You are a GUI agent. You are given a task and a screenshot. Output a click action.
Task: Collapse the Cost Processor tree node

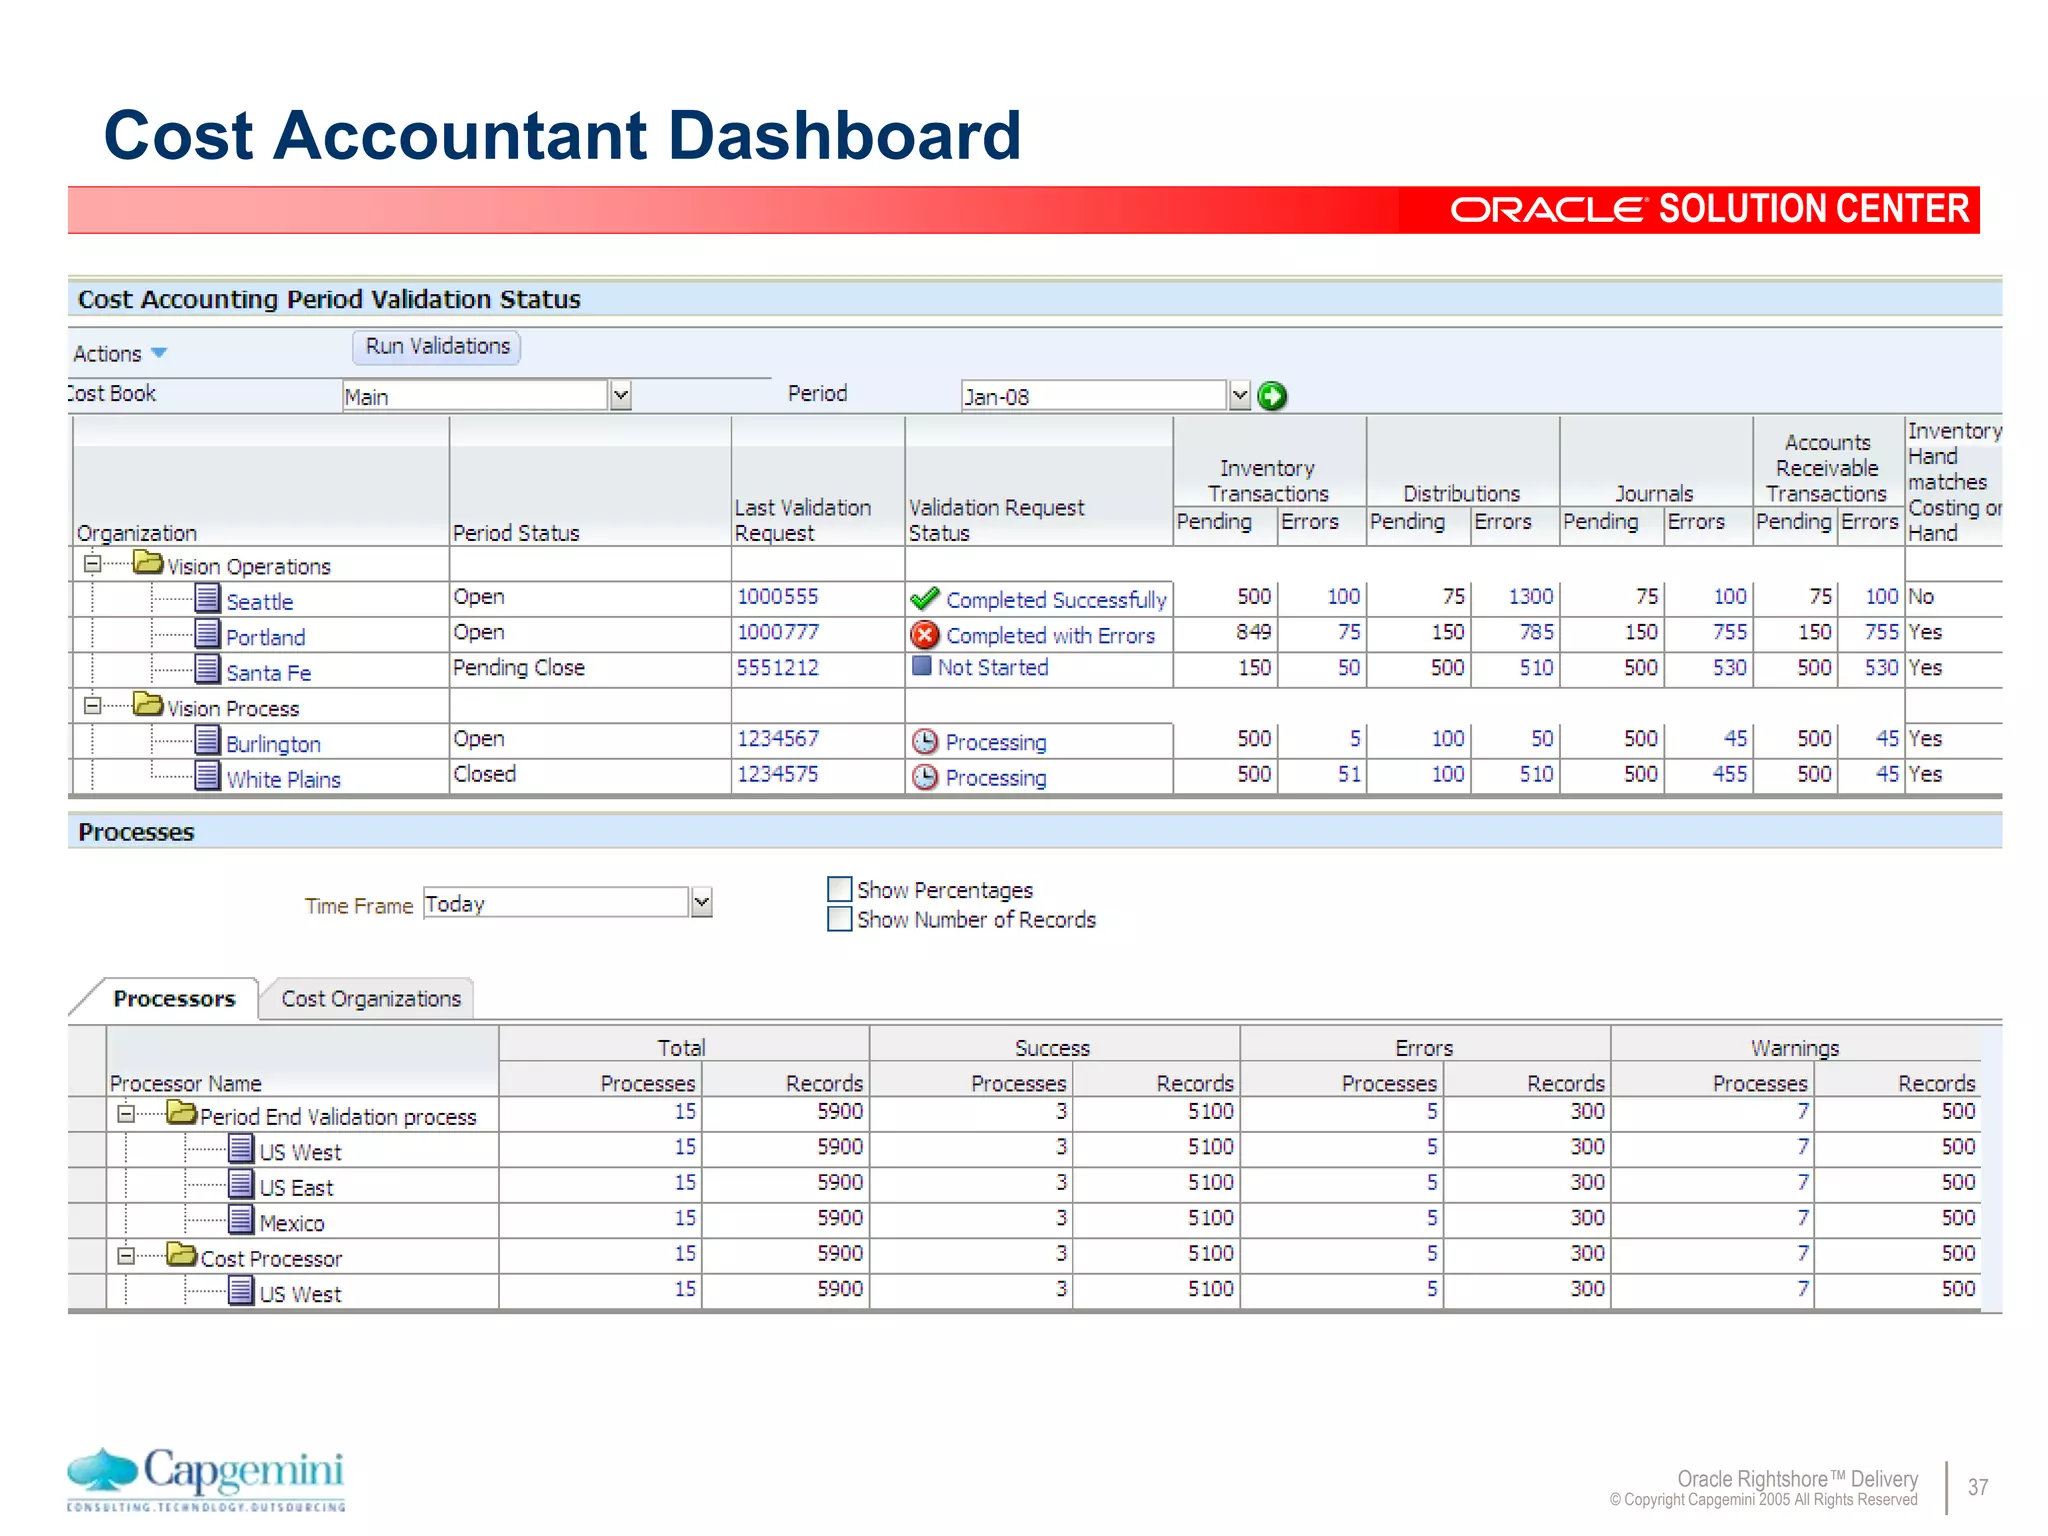[x=126, y=1255]
